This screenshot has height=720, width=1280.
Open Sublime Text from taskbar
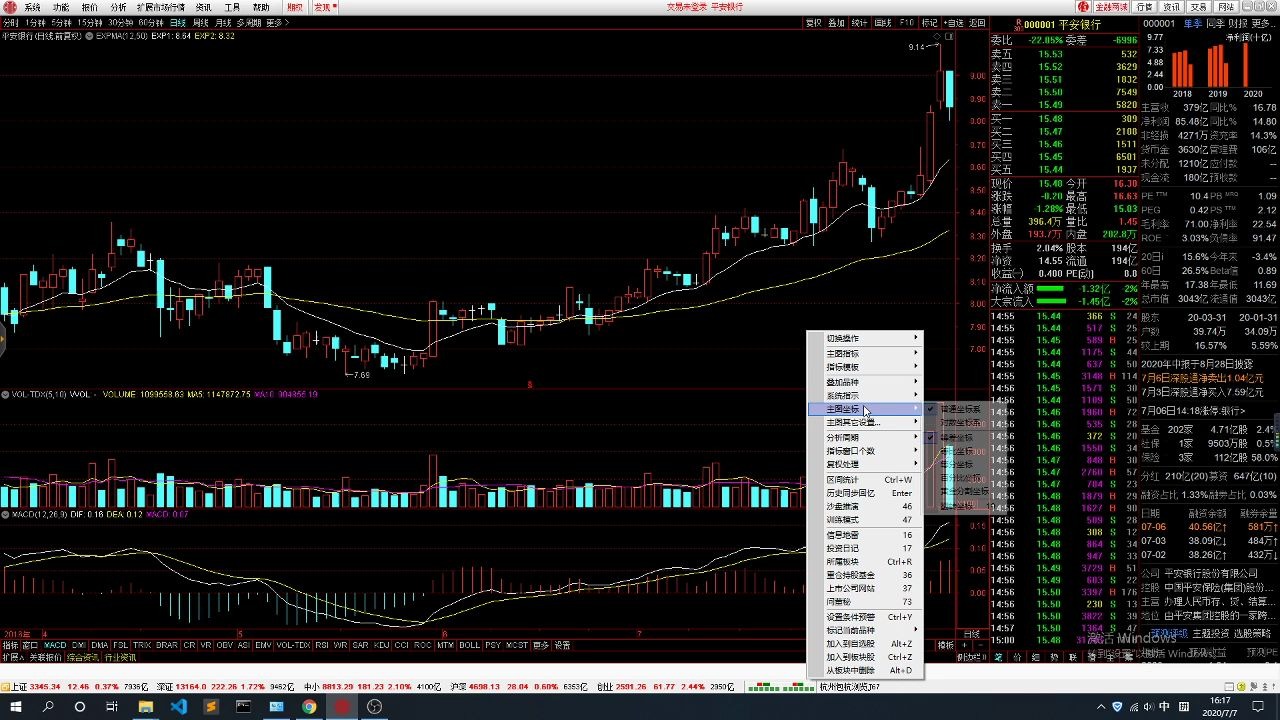[211, 706]
